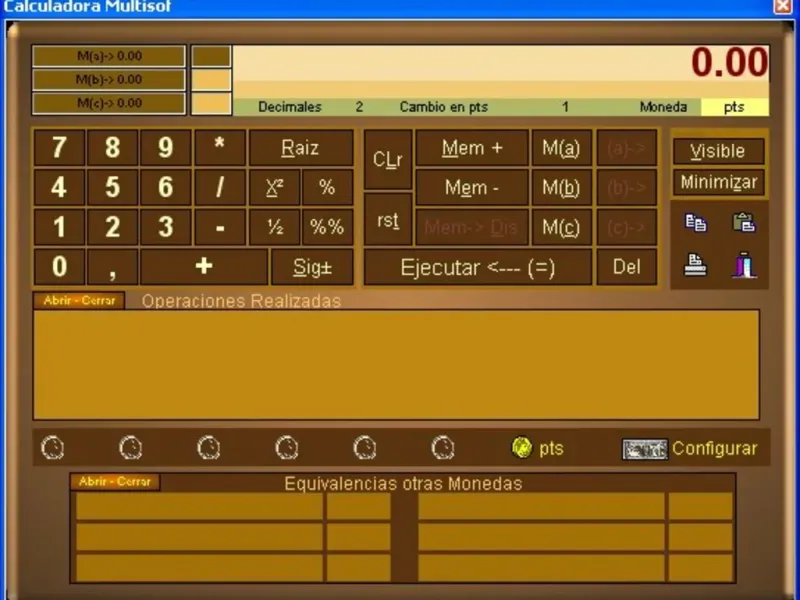
Task: Select memory M(a) button
Action: pyautogui.click(x=561, y=148)
